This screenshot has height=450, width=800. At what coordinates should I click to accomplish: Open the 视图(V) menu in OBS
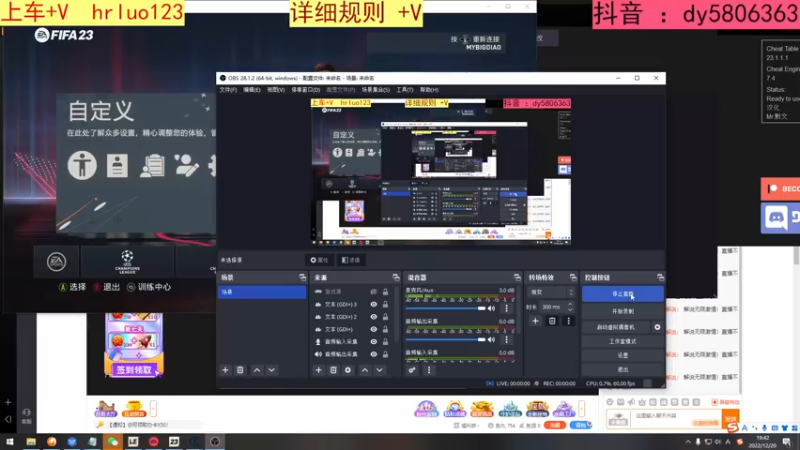[x=276, y=90]
